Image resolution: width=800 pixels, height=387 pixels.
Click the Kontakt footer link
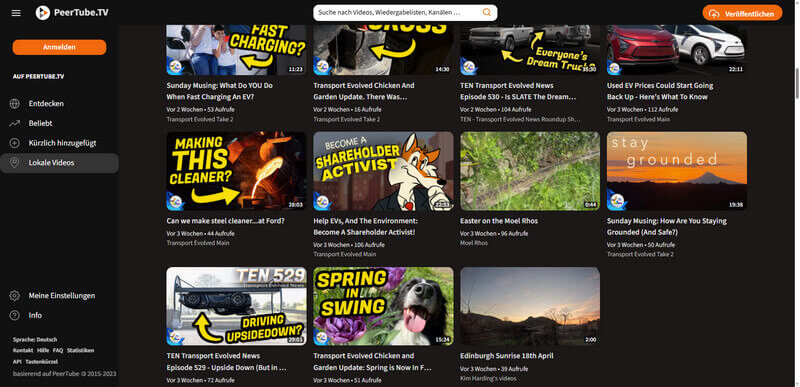click(23, 350)
